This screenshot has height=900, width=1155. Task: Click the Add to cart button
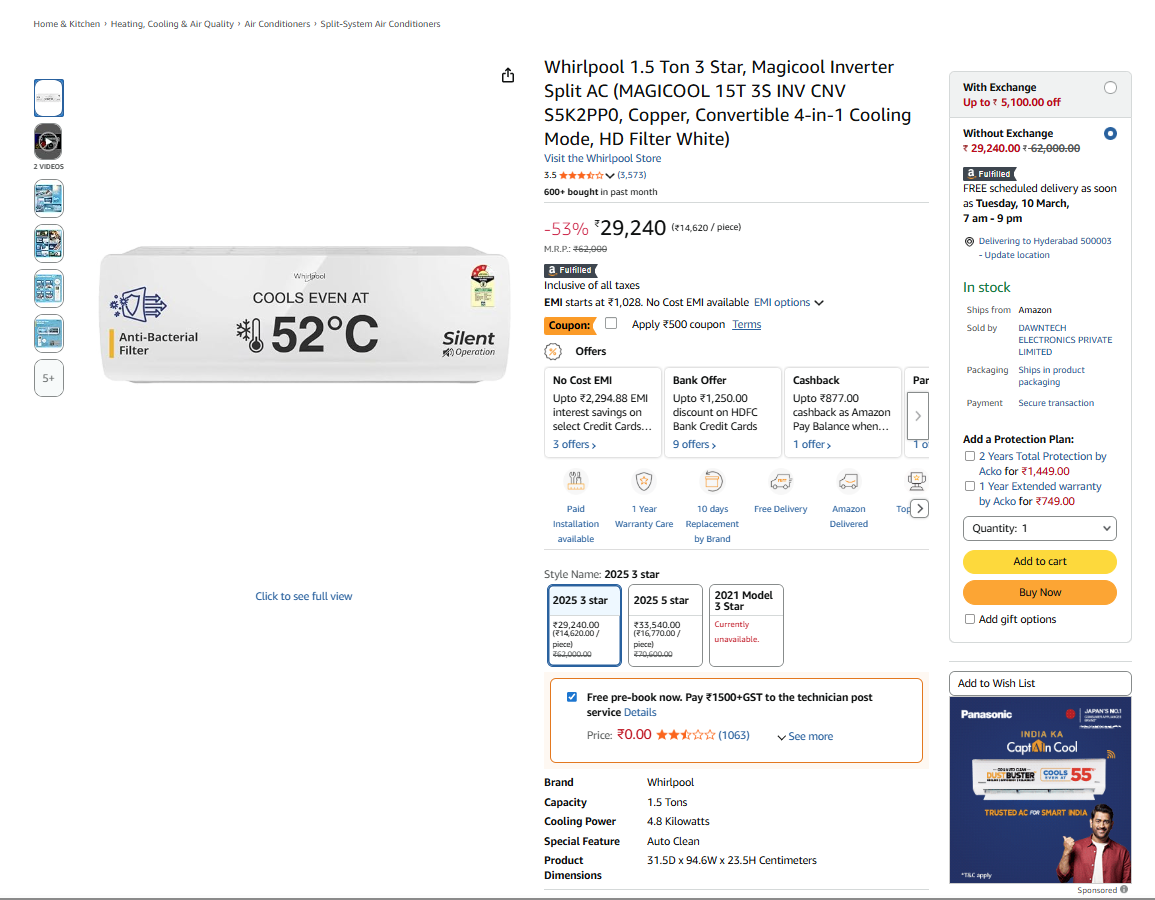[x=1039, y=561]
